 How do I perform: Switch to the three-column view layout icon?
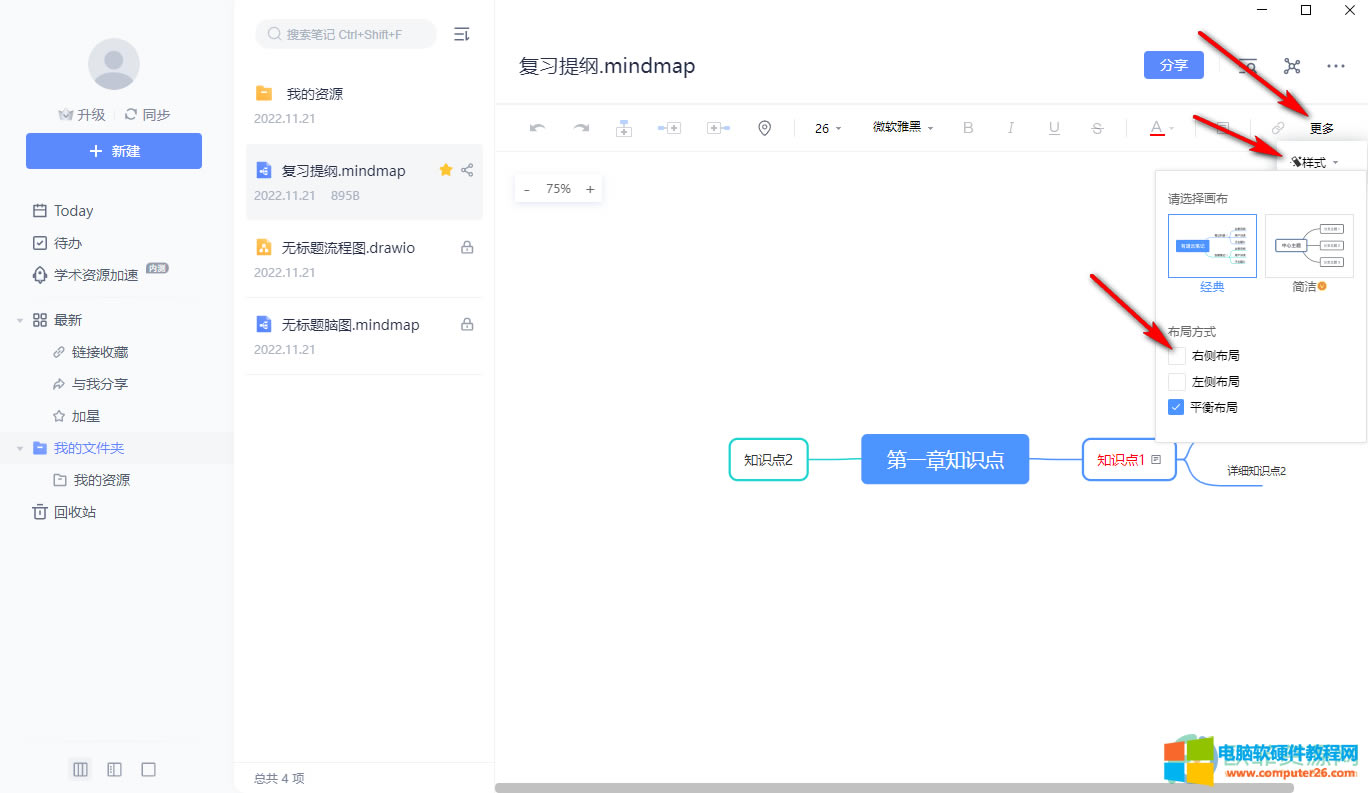coord(81,769)
